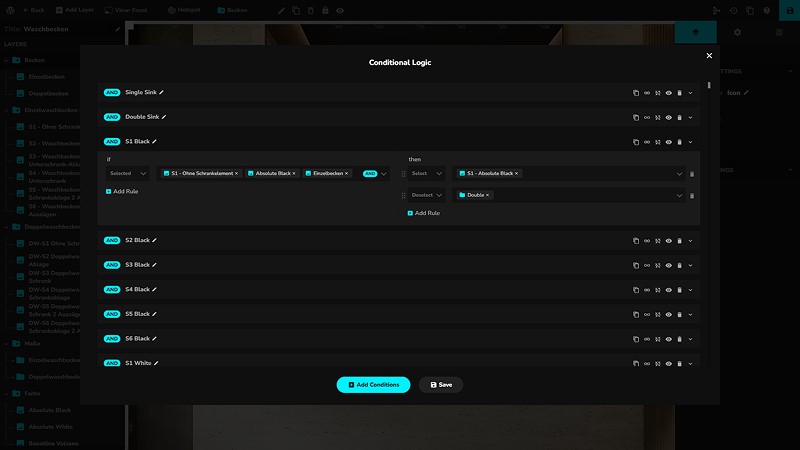The height and width of the screenshot is (450, 800).
Task: Toggle AND badge on Single Sink
Action: (x=112, y=92)
